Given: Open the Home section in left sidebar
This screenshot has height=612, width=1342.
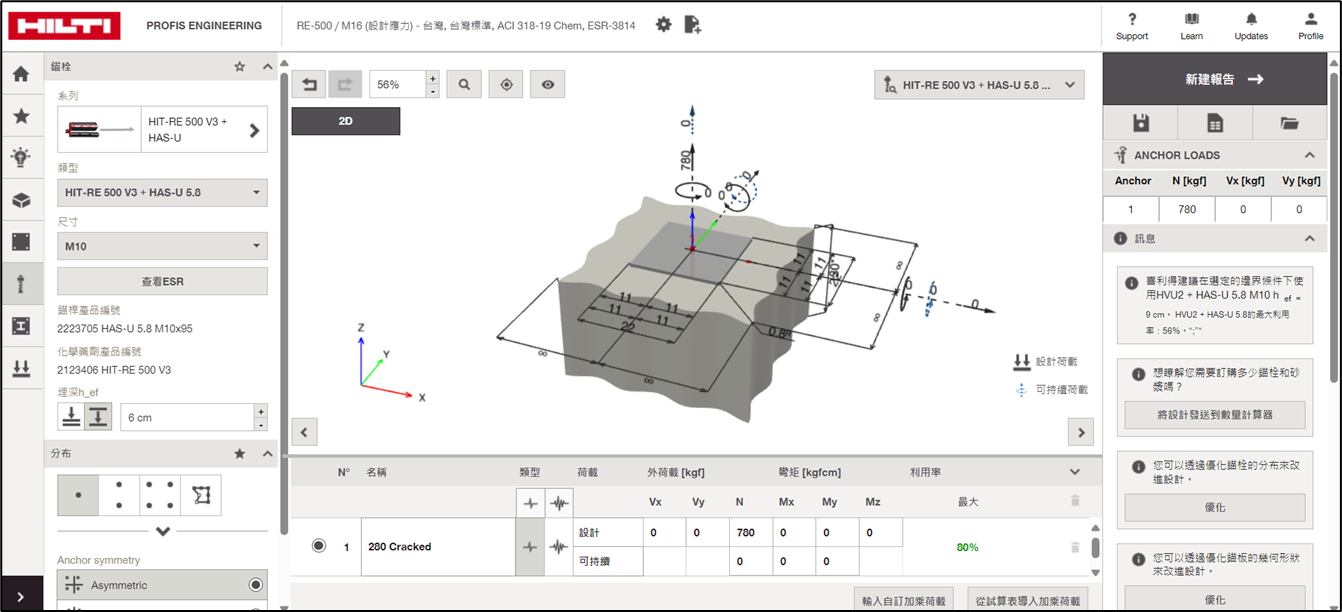Looking at the screenshot, I should (21, 74).
